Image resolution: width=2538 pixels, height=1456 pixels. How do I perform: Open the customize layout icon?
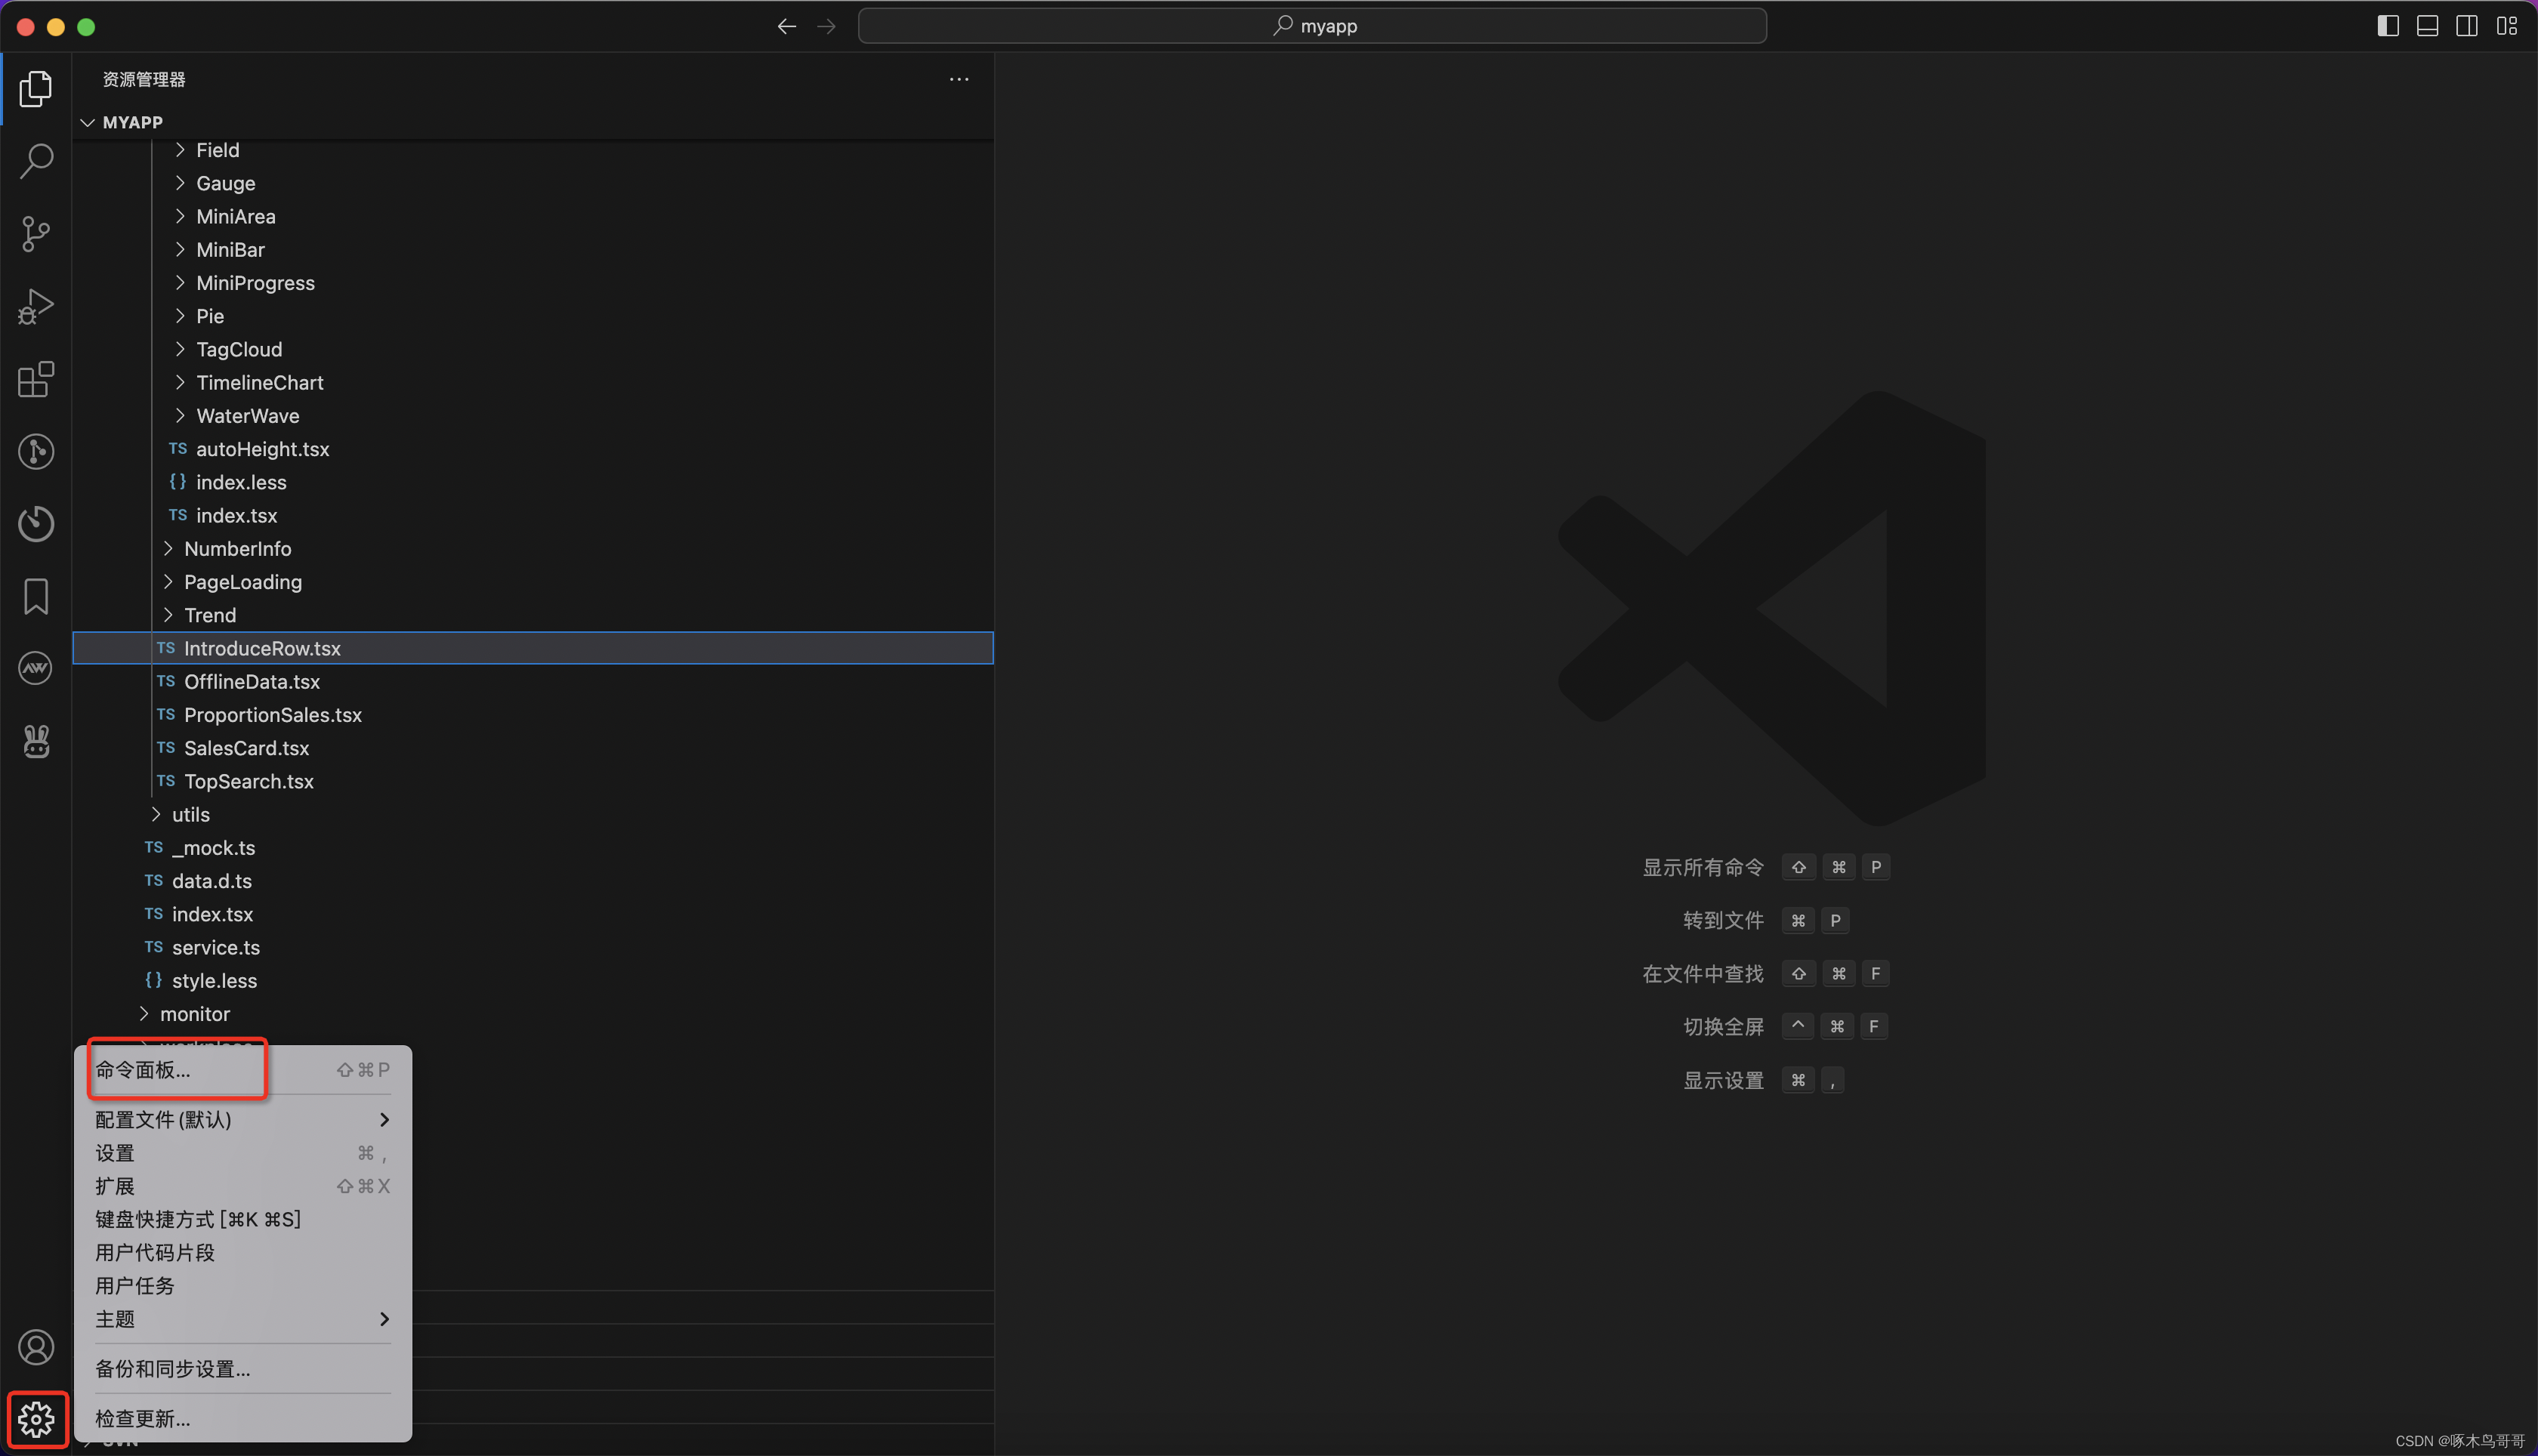pos(2507,26)
